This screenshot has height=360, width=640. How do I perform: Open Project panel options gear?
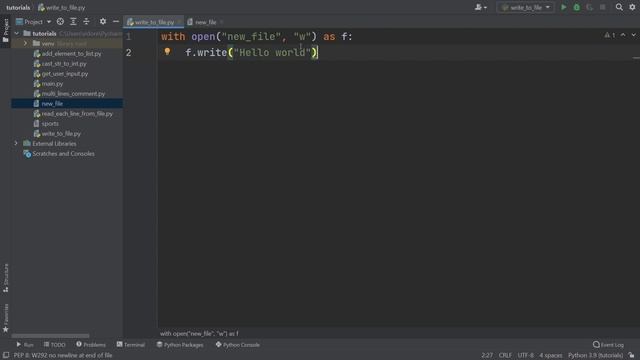coord(103,22)
